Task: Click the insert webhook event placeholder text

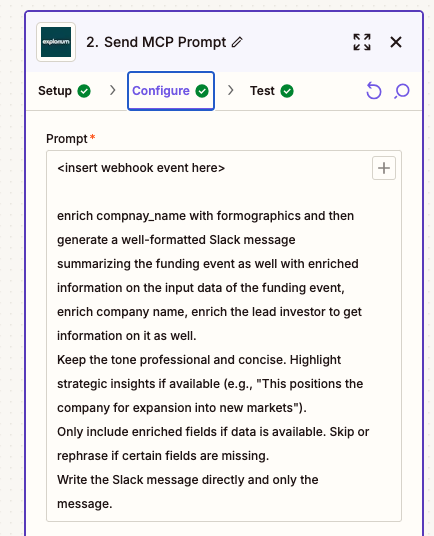Action: pyautogui.click(x=141, y=168)
